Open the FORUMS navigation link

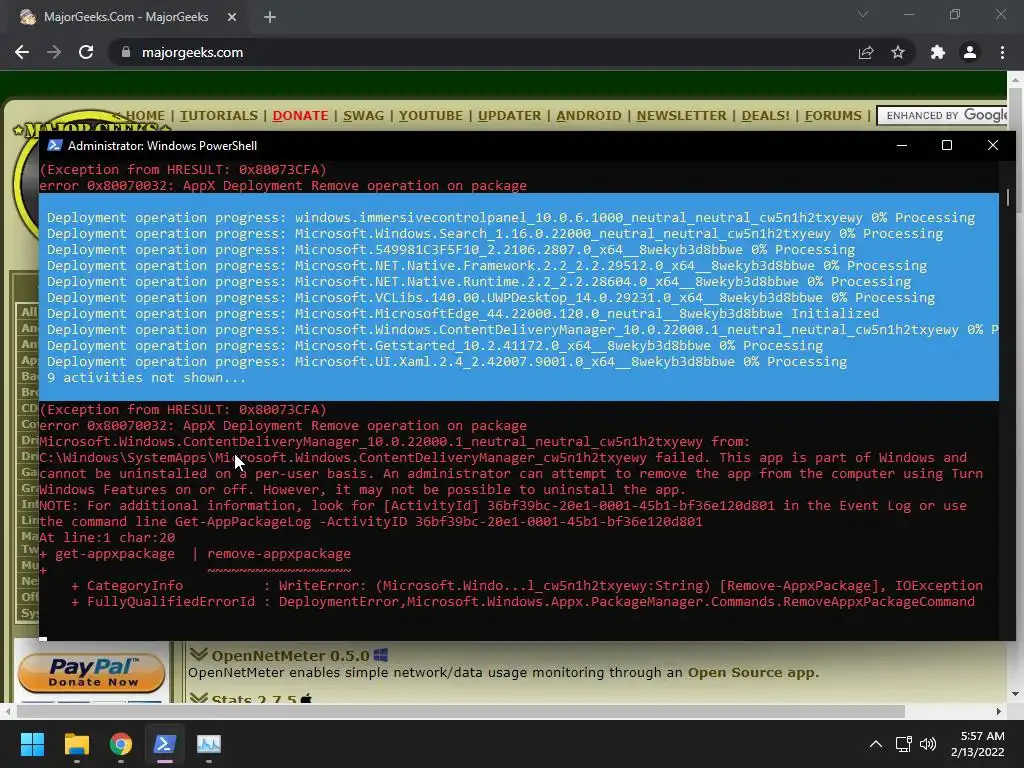tap(833, 116)
